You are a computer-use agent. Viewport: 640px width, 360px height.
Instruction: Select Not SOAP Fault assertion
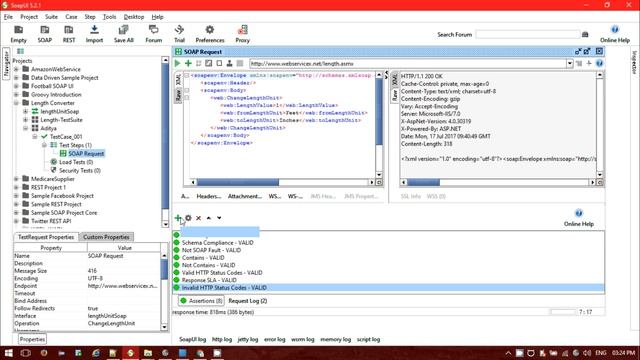point(211,250)
